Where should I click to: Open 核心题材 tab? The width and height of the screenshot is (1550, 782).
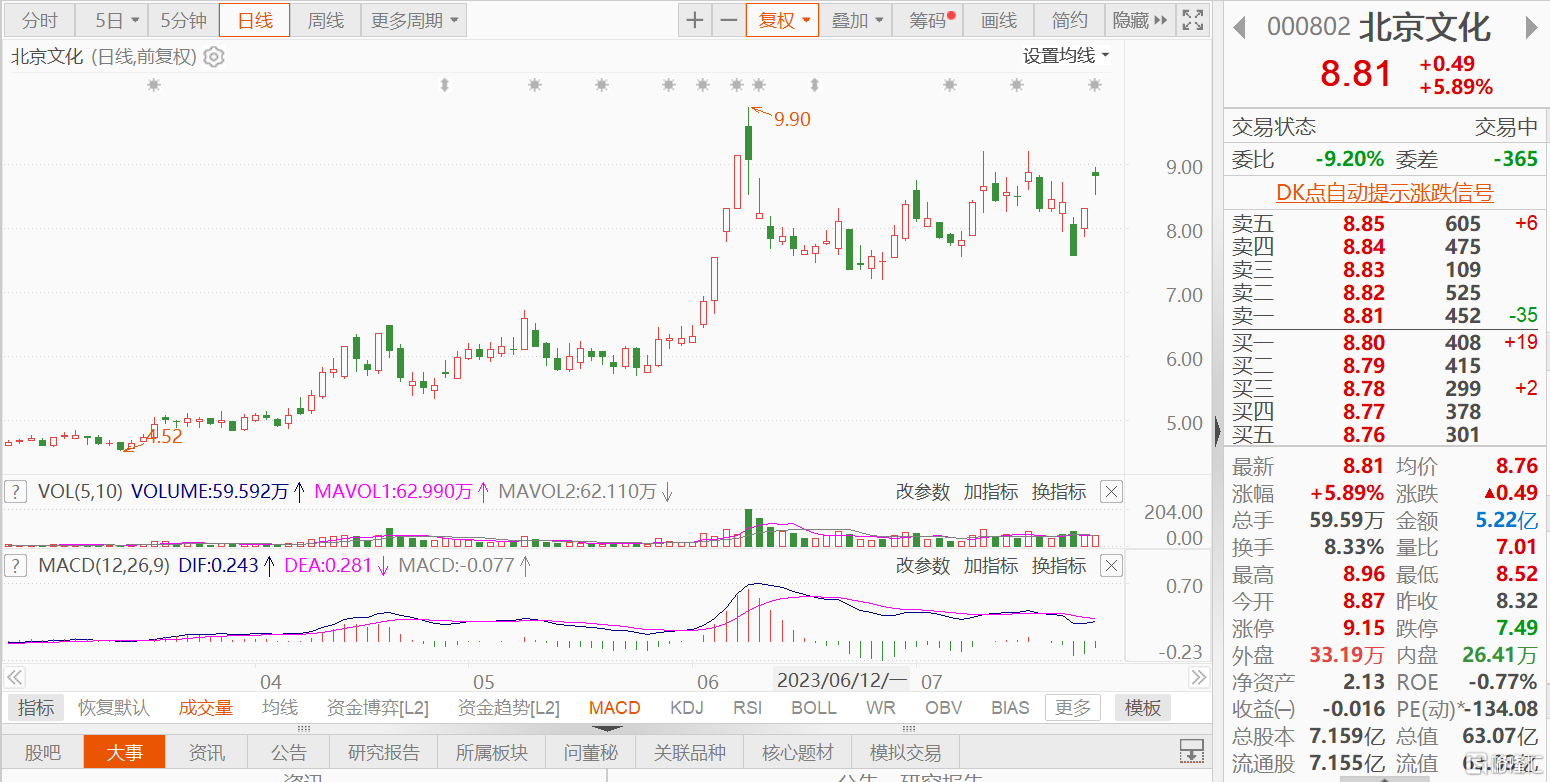[797, 752]
